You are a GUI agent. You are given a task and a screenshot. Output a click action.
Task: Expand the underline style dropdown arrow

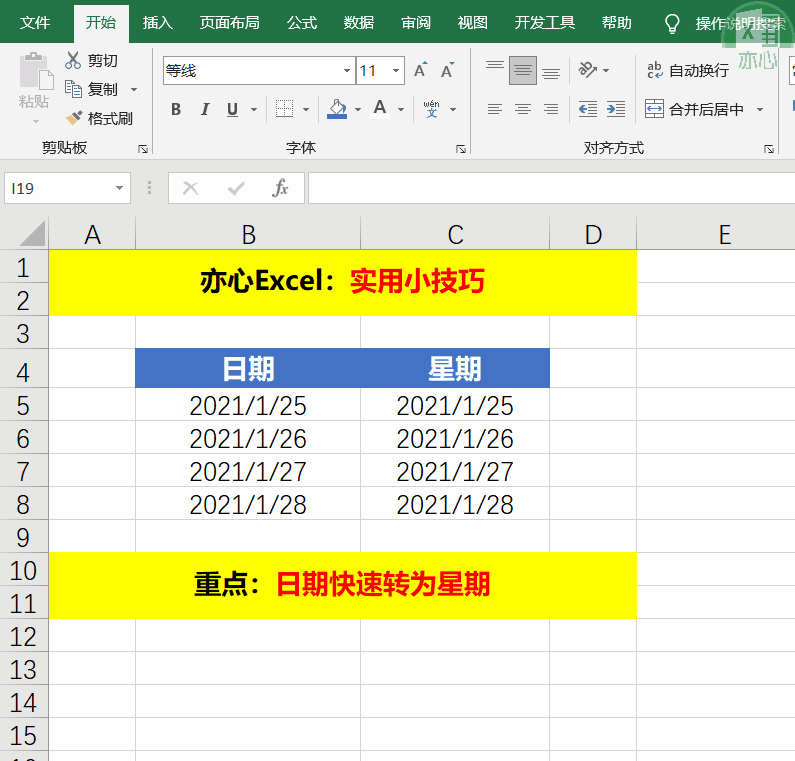[x=254, y=109]
